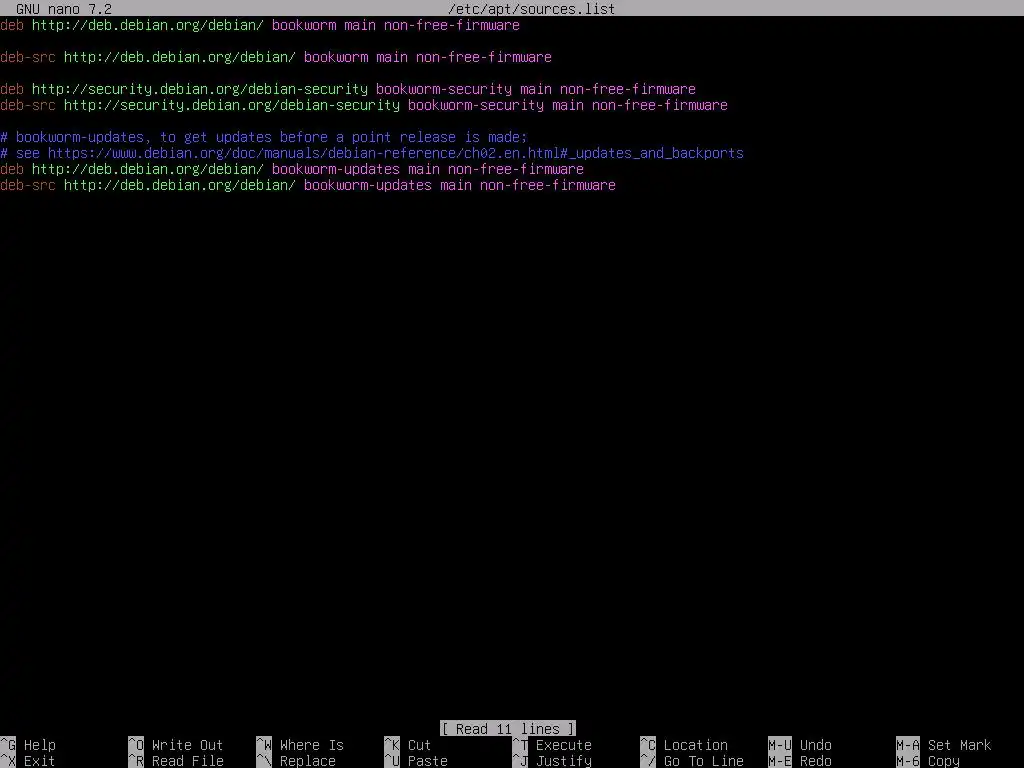This screenshot has width=1024, height=768.
Task: Click the ^K Cut shortcut
Action: [408, 745]
